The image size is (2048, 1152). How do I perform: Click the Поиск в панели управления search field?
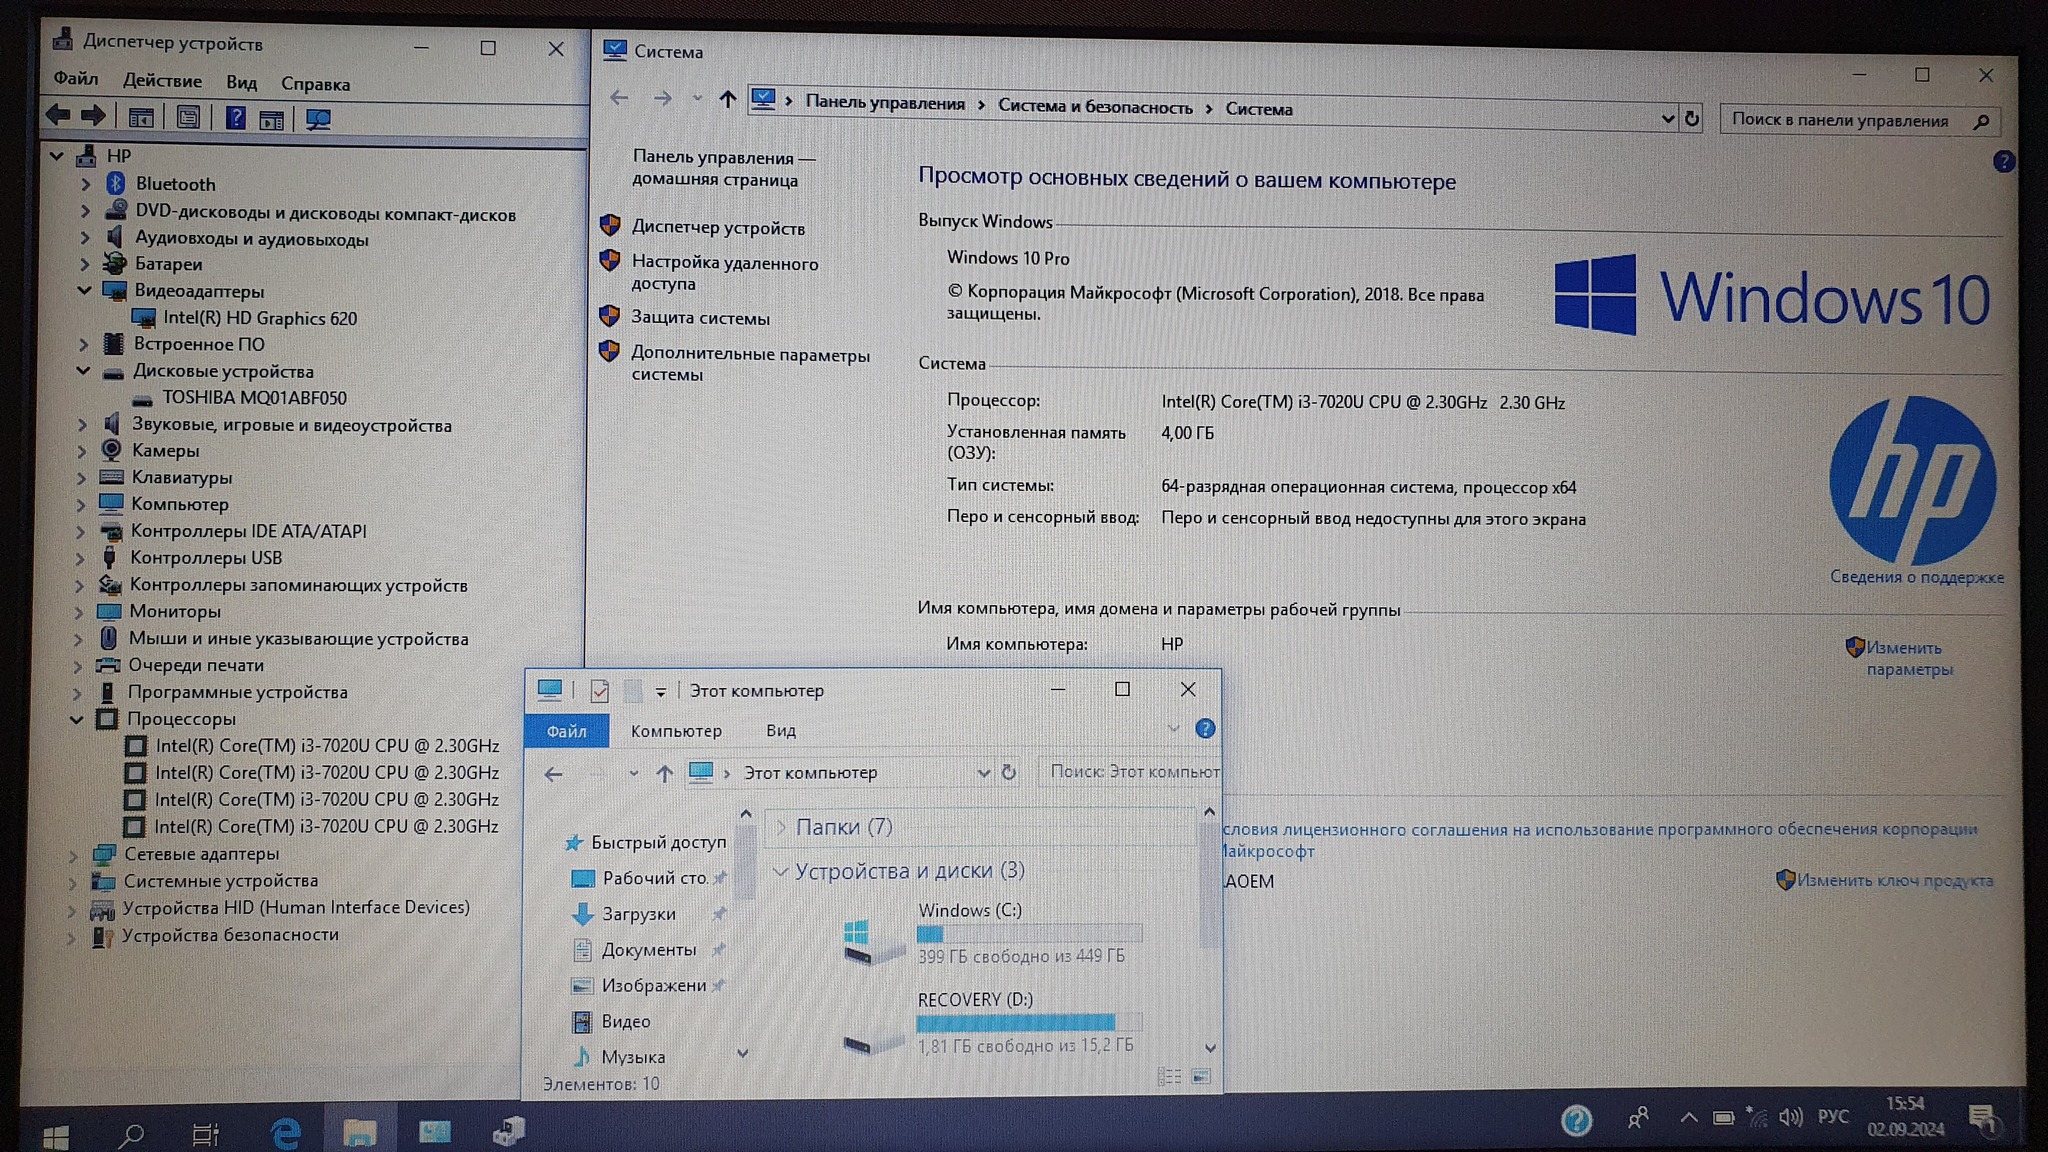pyautogui.click(x=1840, y=120)
